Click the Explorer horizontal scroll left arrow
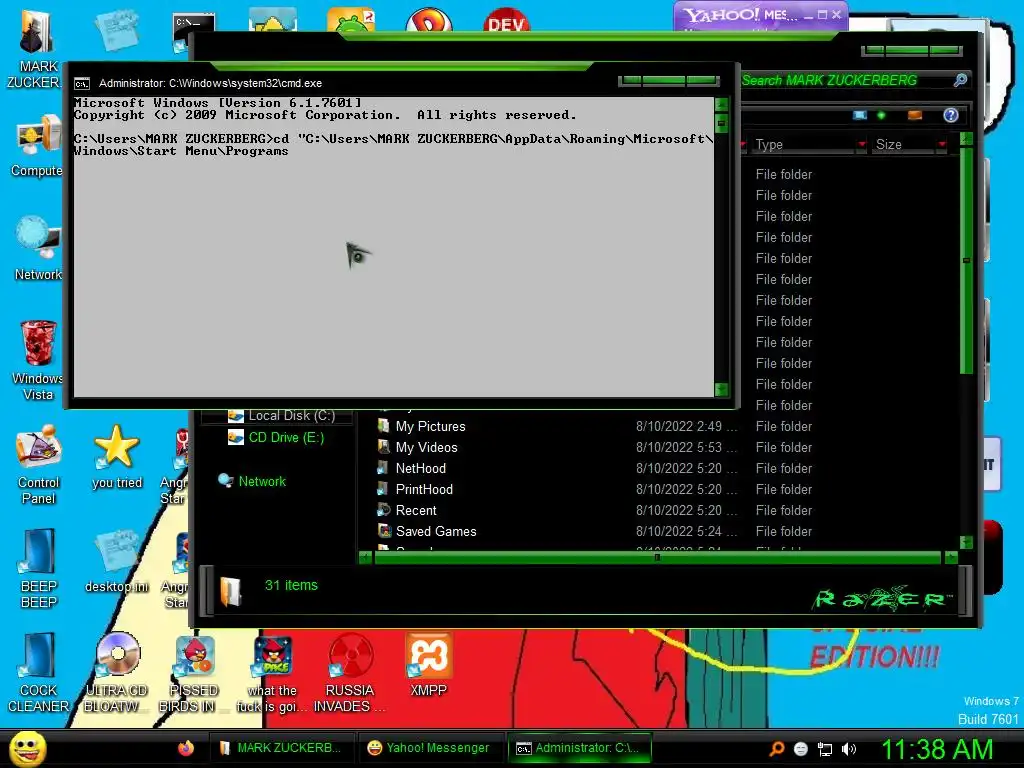 point(366,557)
